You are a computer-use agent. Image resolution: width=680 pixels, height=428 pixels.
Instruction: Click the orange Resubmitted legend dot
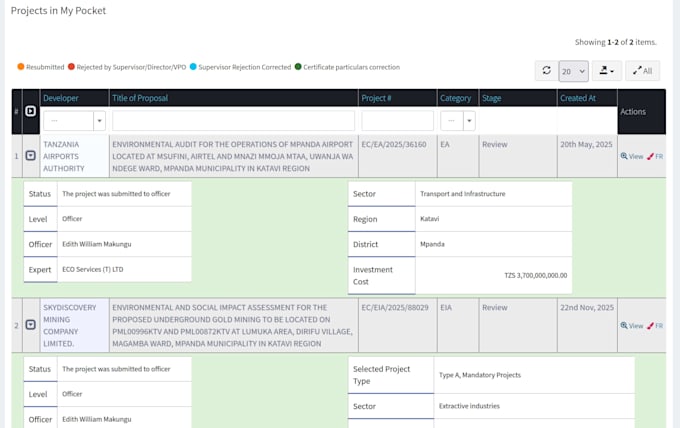[20, 66]
